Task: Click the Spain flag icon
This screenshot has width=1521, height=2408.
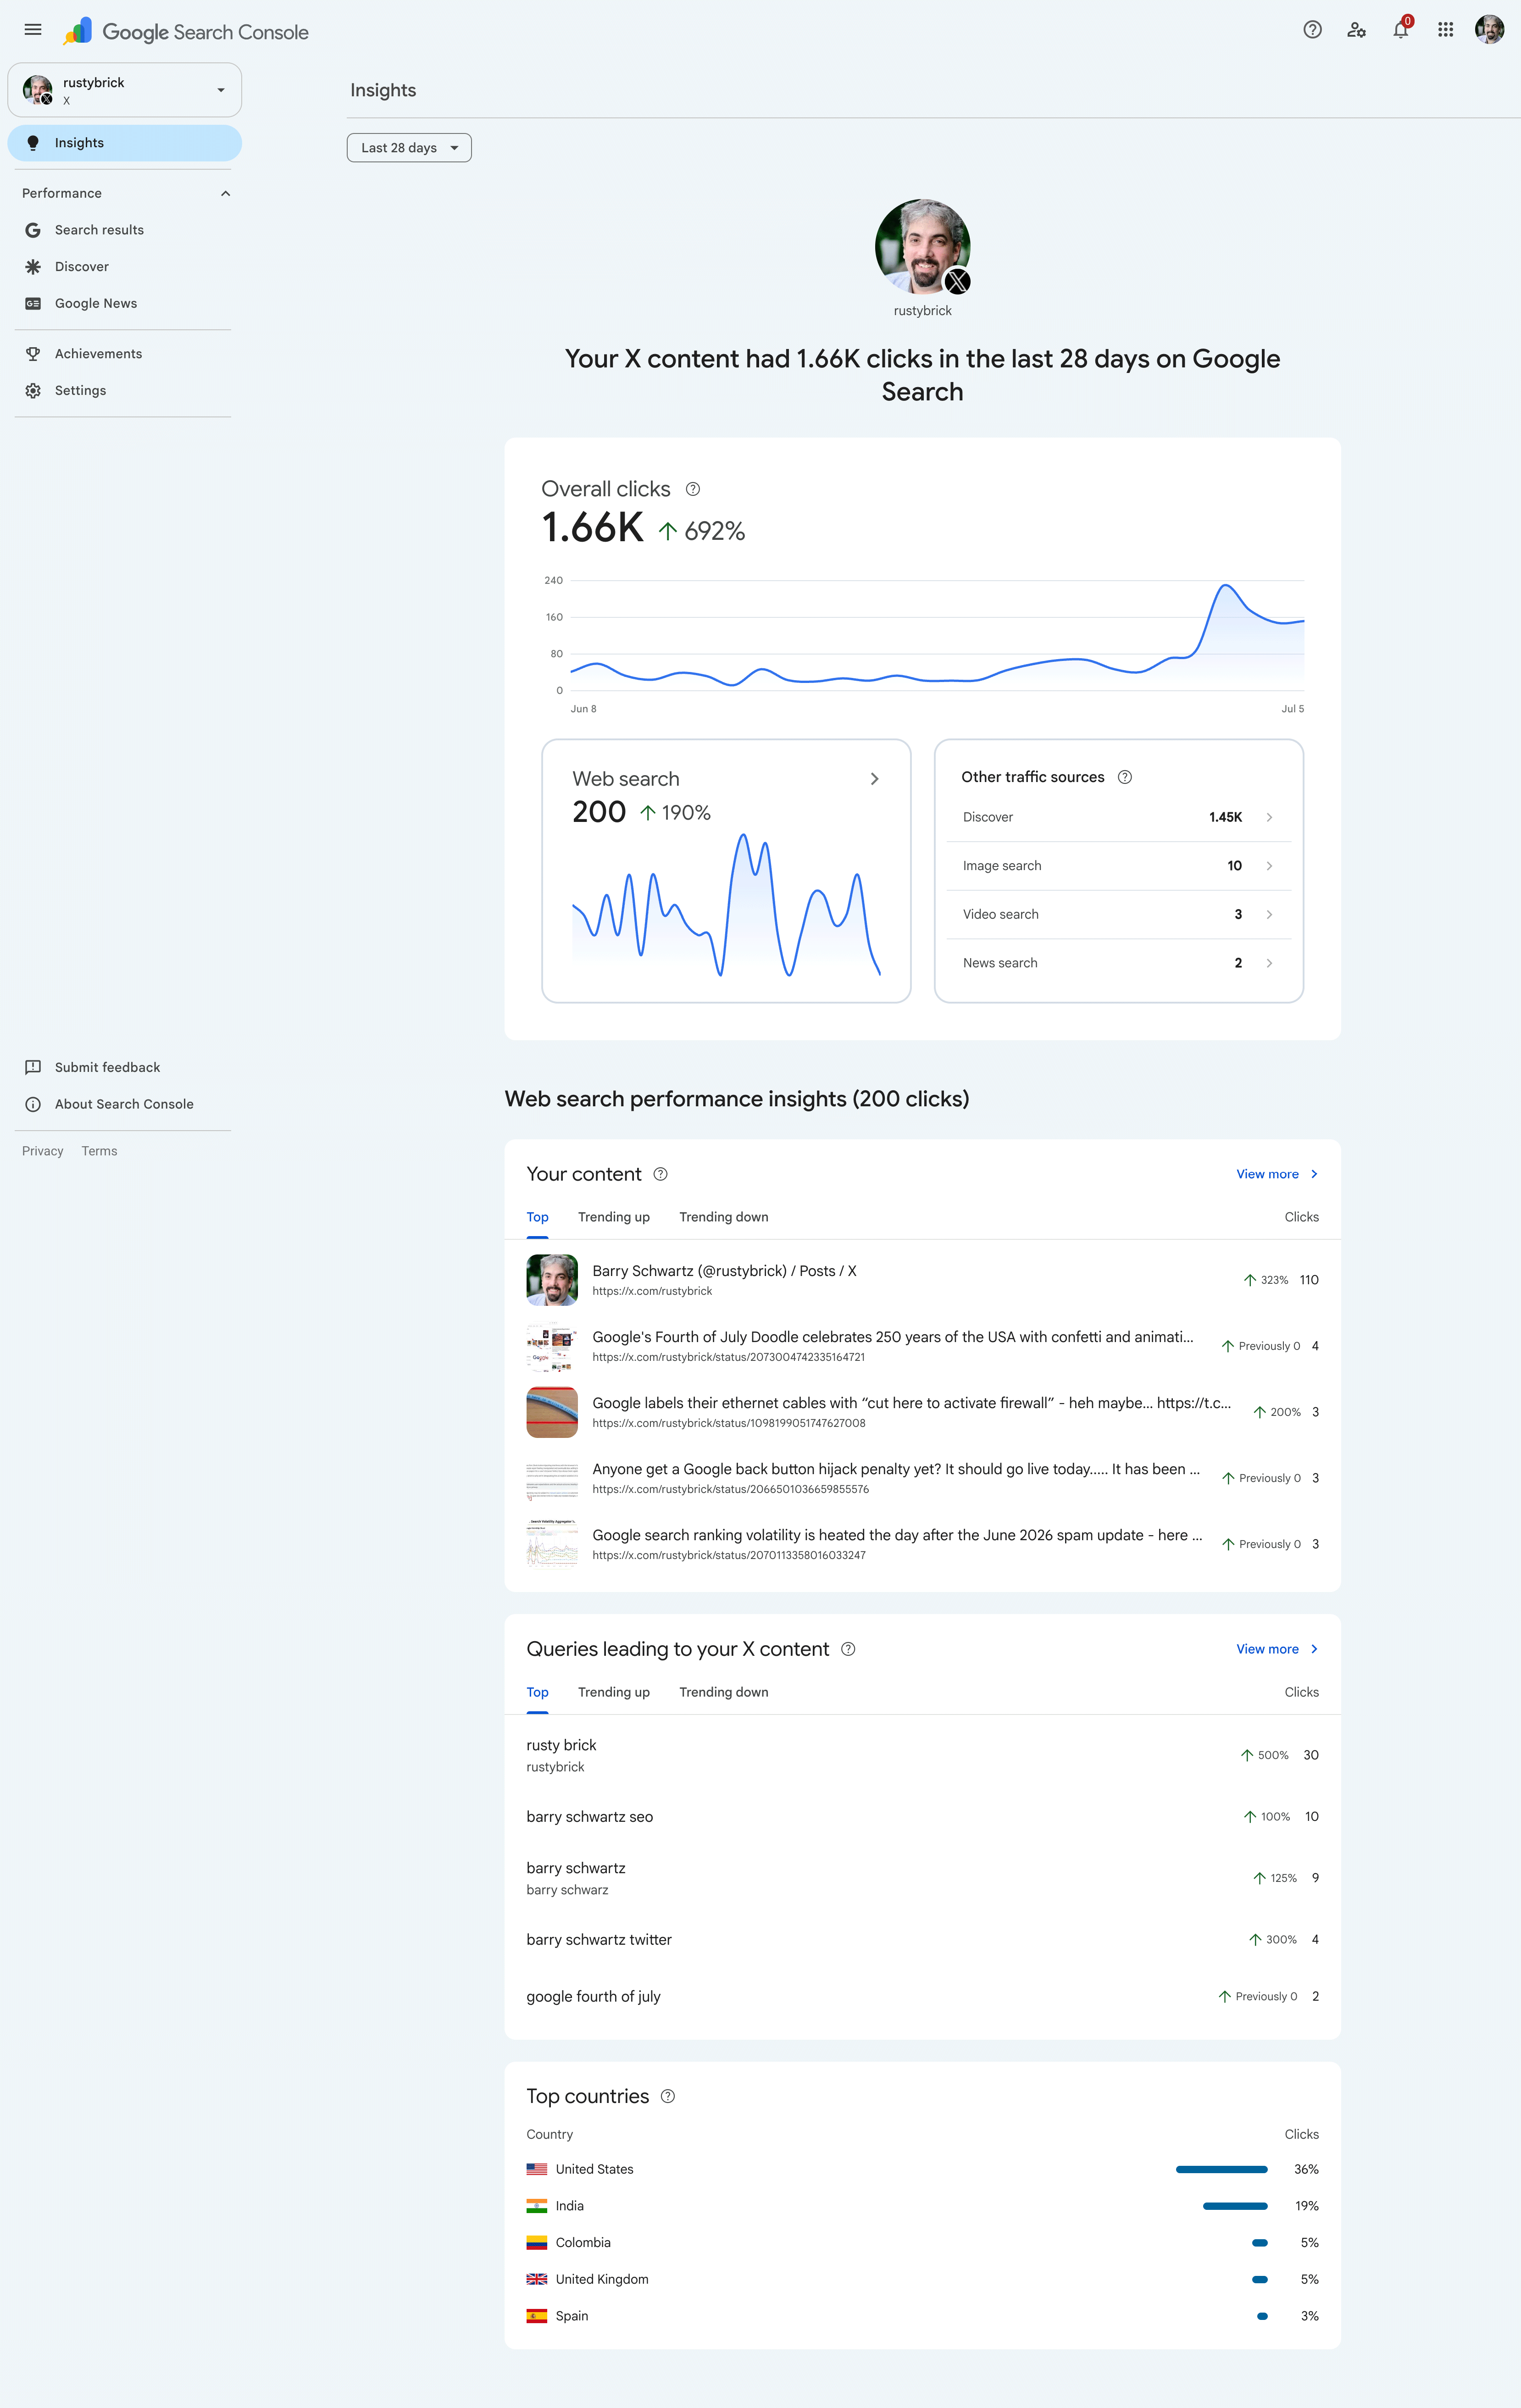Action: point(537,2316)
